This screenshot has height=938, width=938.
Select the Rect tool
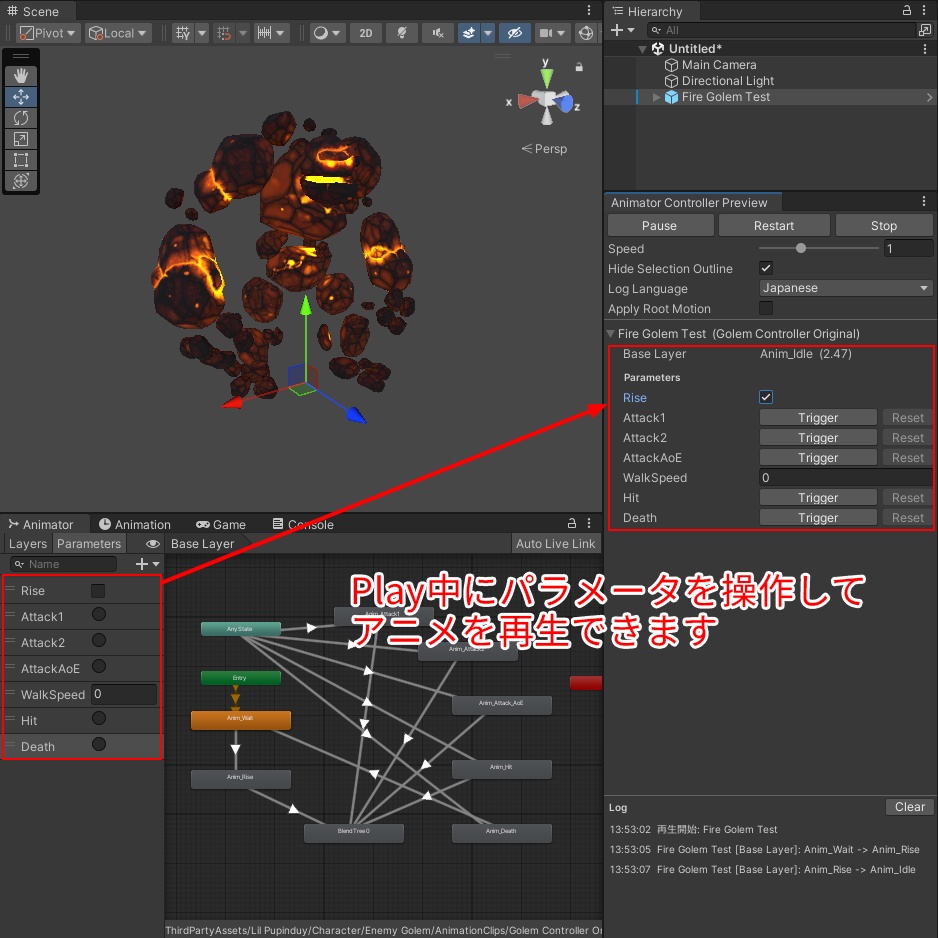[x=21, y=160]
